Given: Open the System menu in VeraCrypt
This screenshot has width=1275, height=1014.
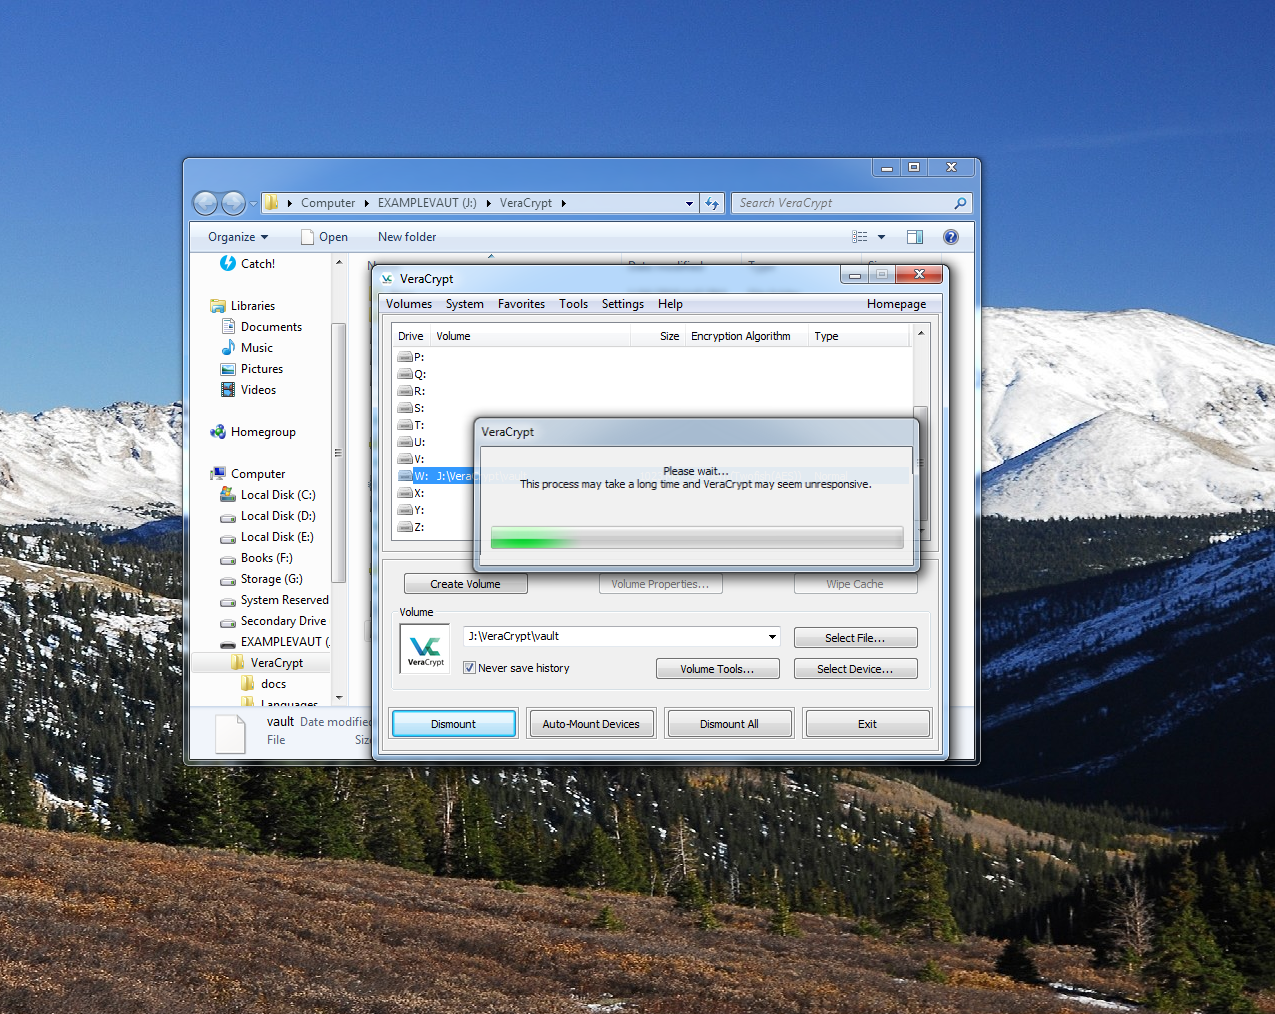Looking at the screenshot, I should (464, 304).
